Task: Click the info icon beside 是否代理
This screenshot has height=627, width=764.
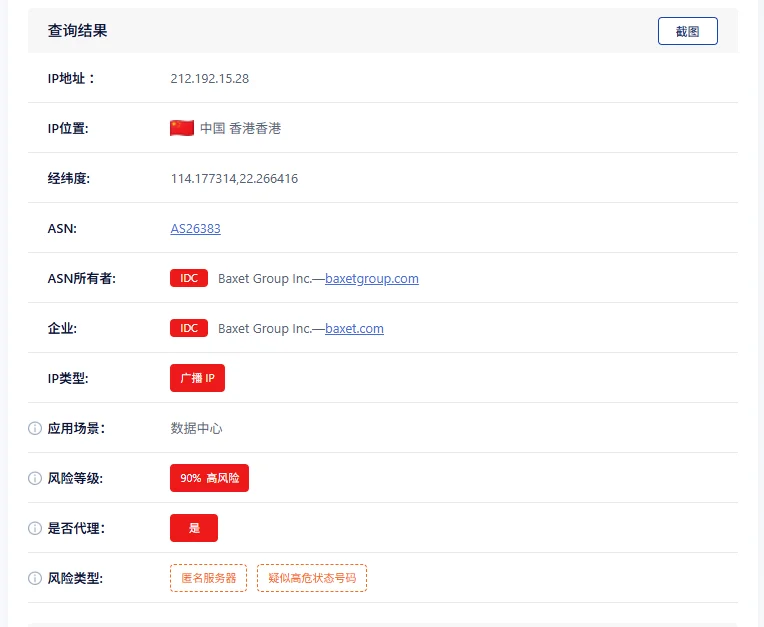Action: [35, 528]
